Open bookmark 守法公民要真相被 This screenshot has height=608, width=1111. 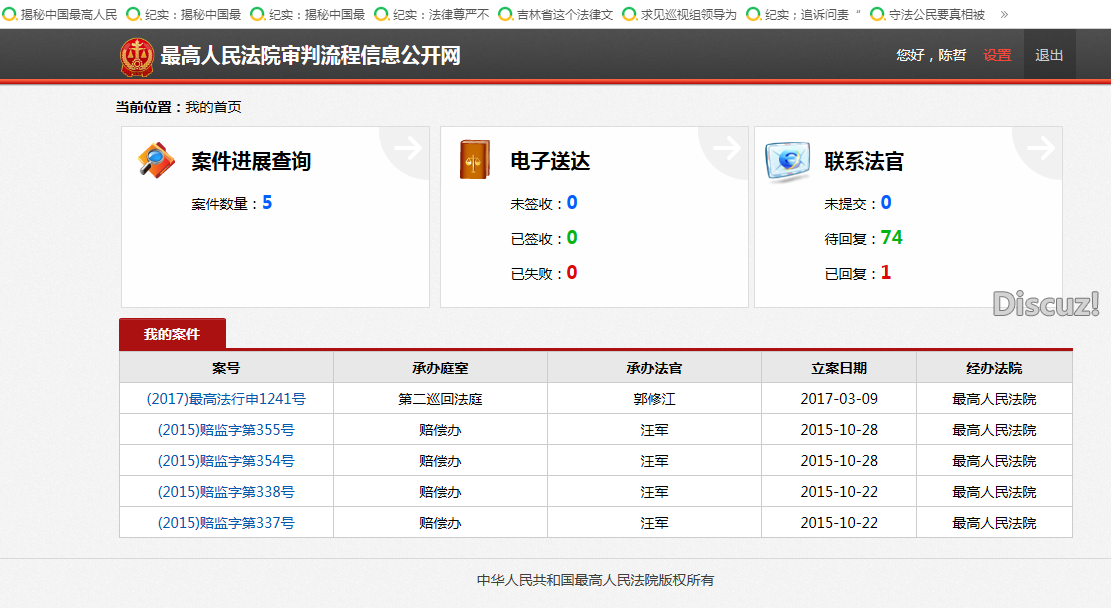pos(928,14)
